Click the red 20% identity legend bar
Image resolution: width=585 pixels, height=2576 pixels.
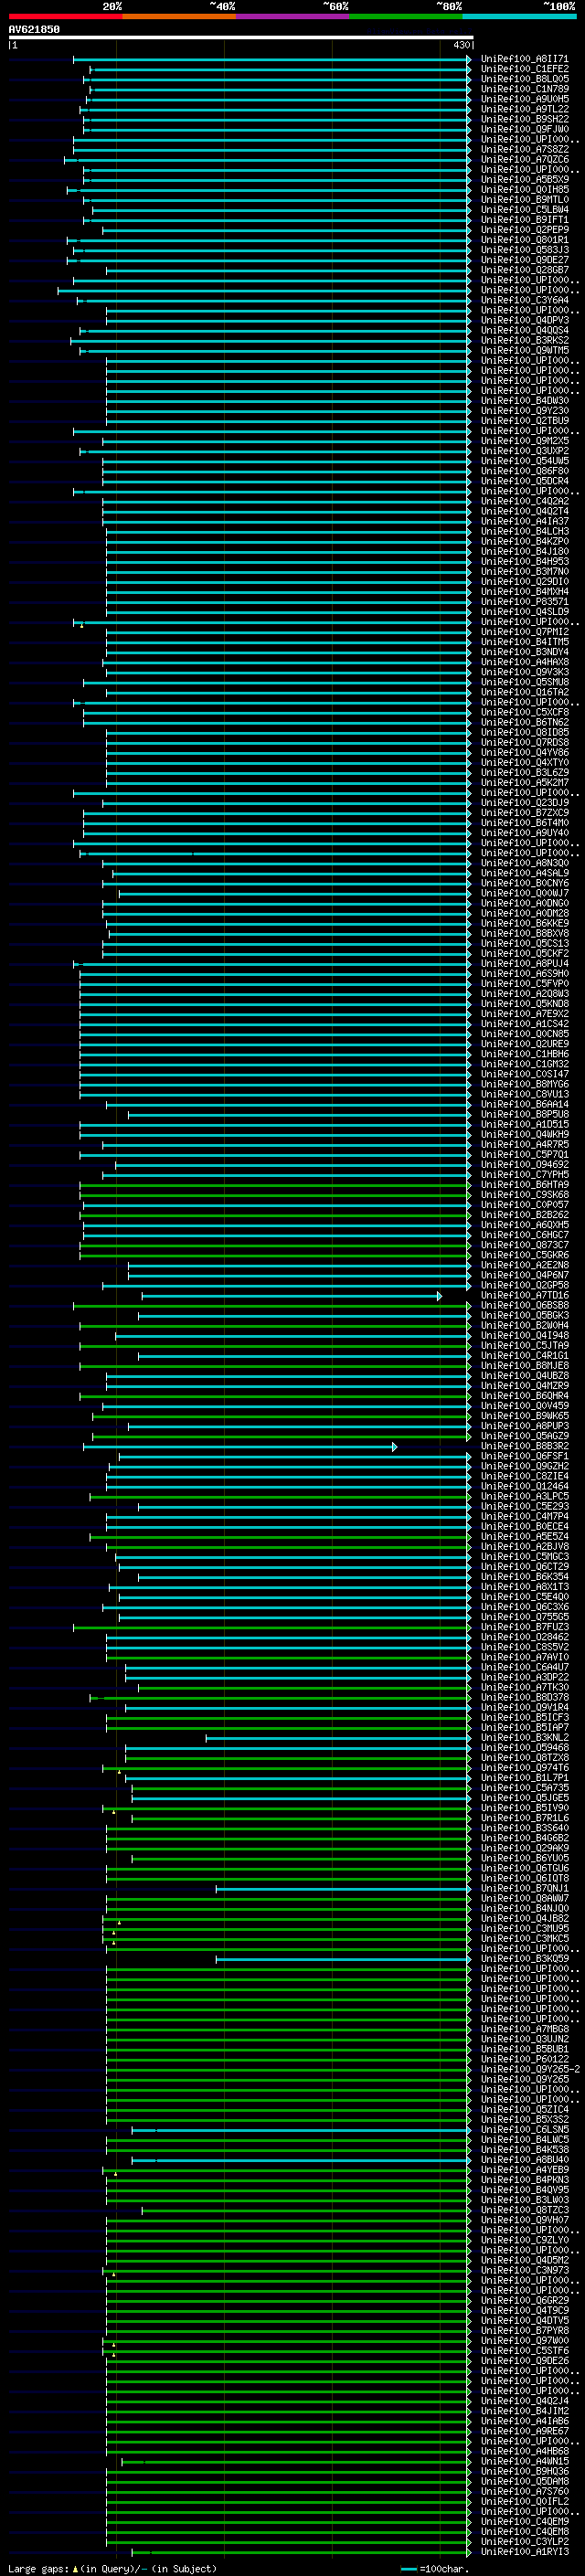point(65,16)
